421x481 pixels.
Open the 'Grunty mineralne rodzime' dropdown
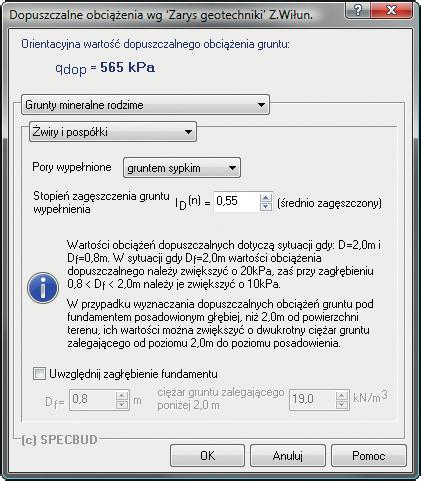(x=145, y=105)
